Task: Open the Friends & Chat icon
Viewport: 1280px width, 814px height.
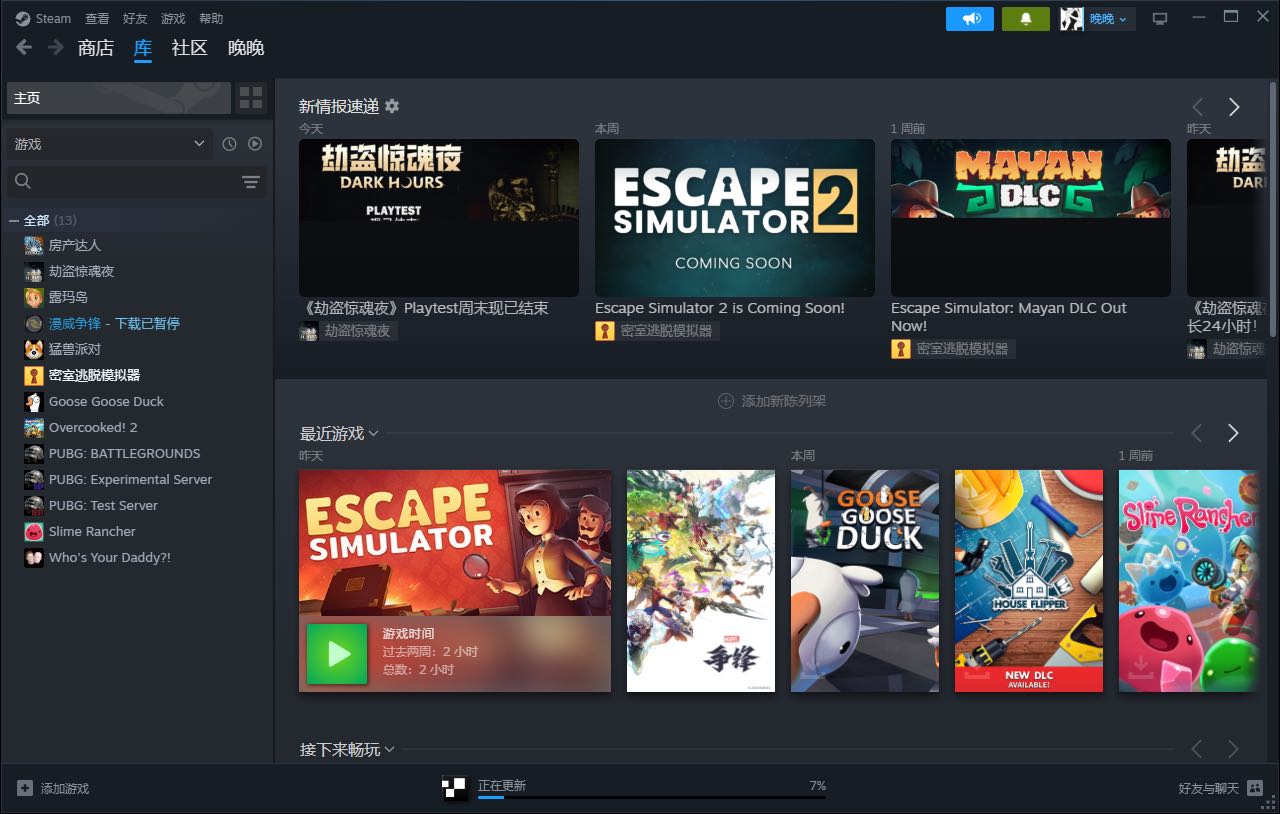Action: [x=1255, y=788]
